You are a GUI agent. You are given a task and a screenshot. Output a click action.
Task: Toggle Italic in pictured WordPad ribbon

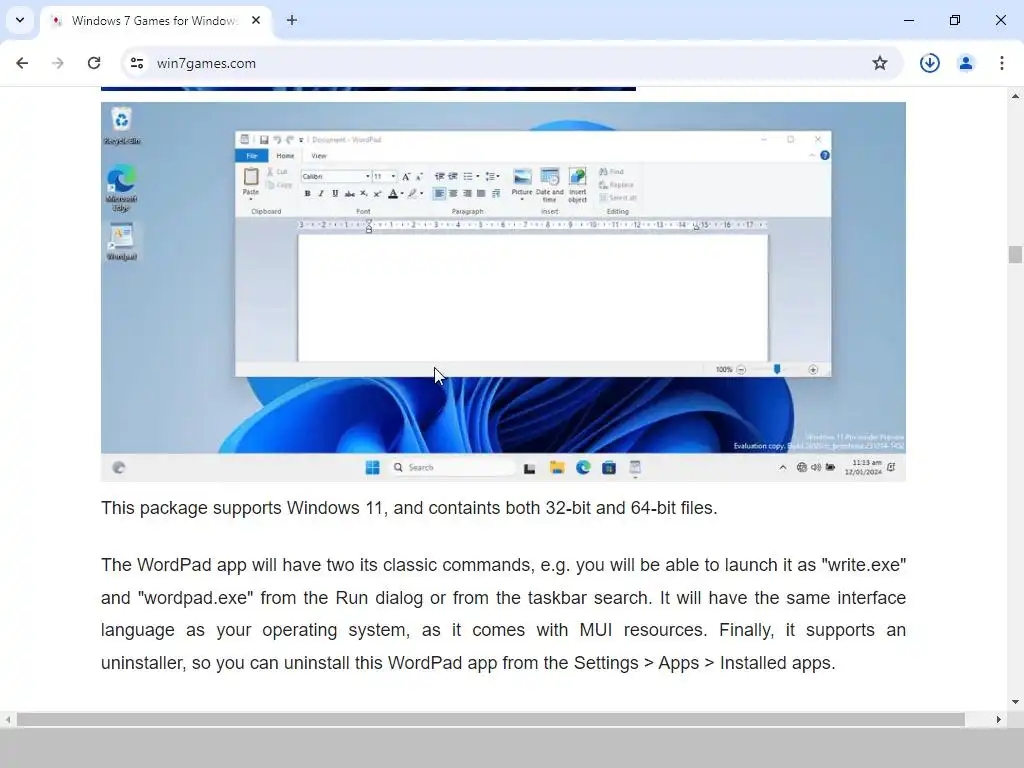pyautogui.click(x=321, y=193)
